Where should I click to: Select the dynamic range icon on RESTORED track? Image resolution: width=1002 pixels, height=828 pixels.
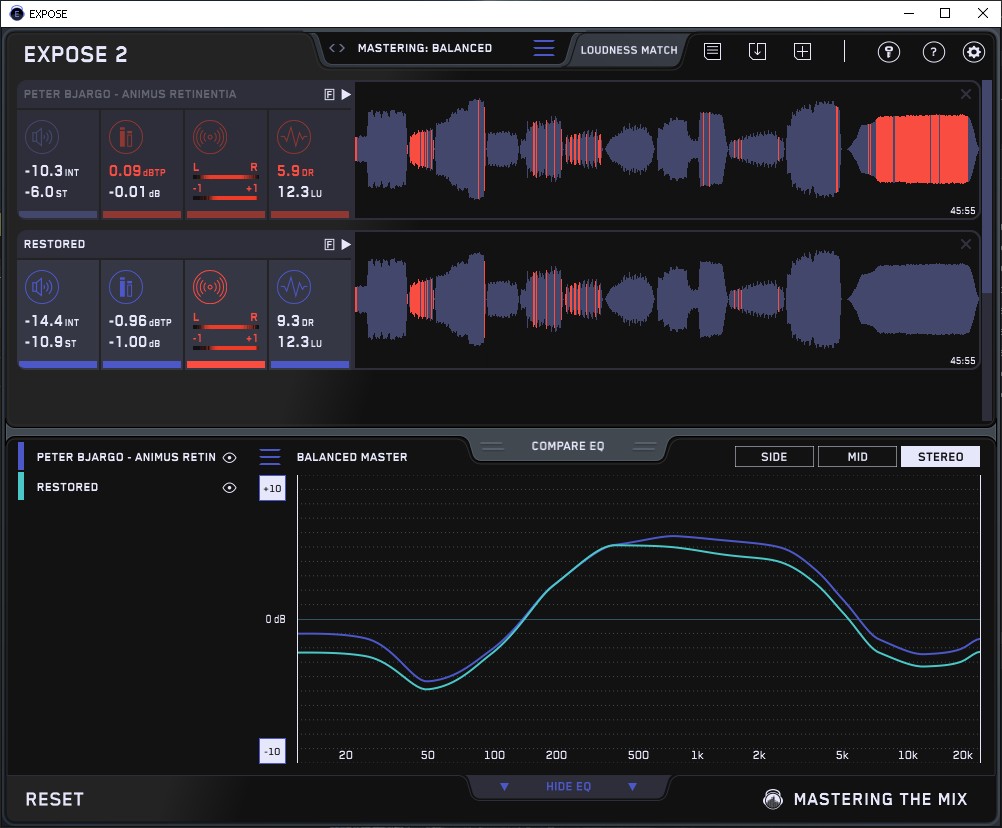(294, 287)
